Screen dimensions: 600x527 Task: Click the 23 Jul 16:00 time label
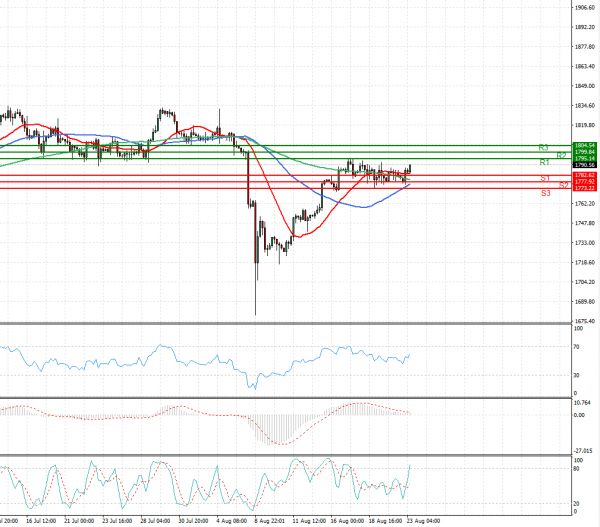(x=117, y=521)
